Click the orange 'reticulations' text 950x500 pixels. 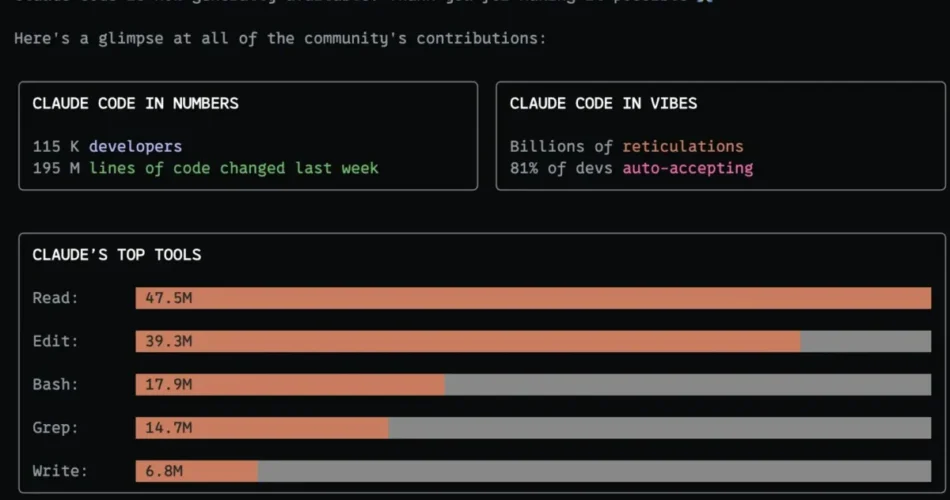(x=683, y=146)
